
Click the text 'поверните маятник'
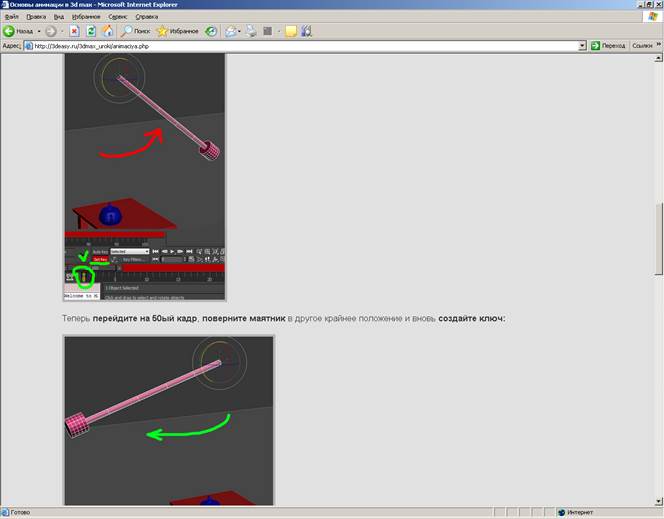click(243, 318)
